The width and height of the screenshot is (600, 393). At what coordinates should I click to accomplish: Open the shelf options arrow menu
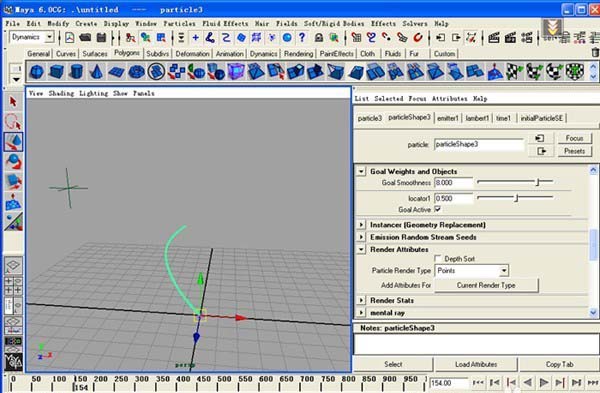[16, 79]
